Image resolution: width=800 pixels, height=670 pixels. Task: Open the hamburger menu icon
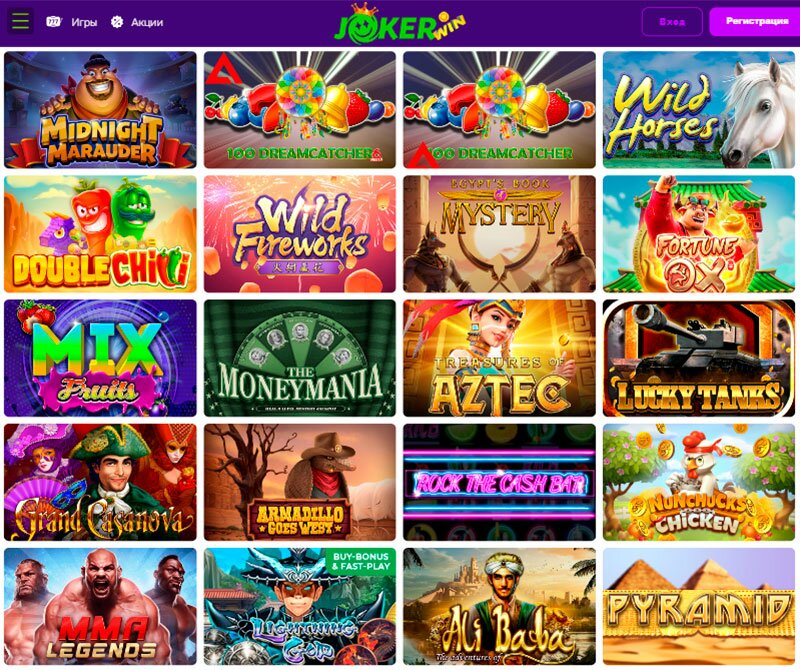tap(21, 21)
